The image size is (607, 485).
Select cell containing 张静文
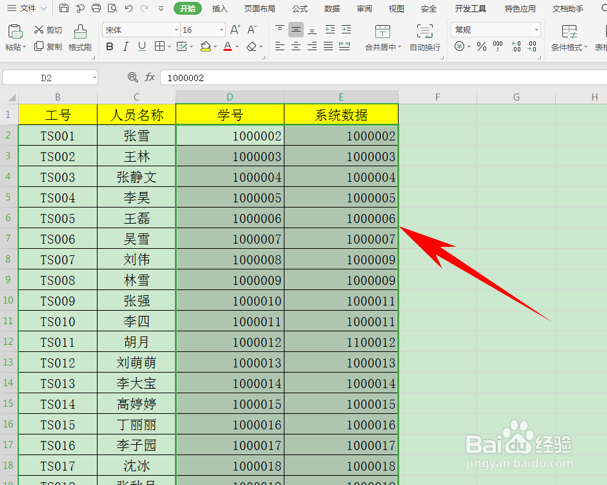(x=136, y=177)
